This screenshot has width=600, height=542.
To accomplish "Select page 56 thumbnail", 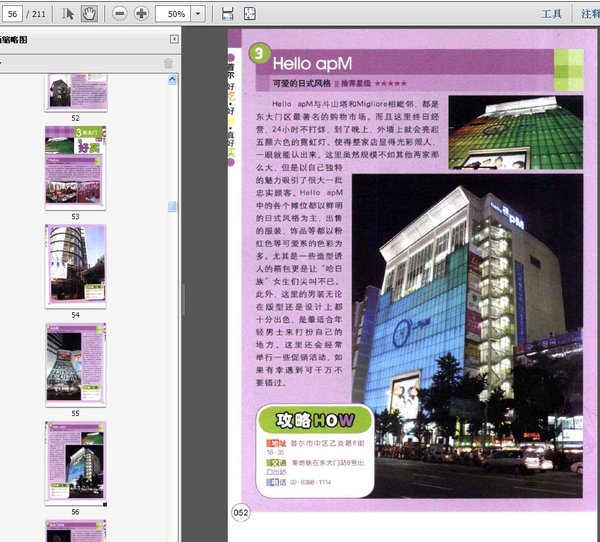I will 75,460.
